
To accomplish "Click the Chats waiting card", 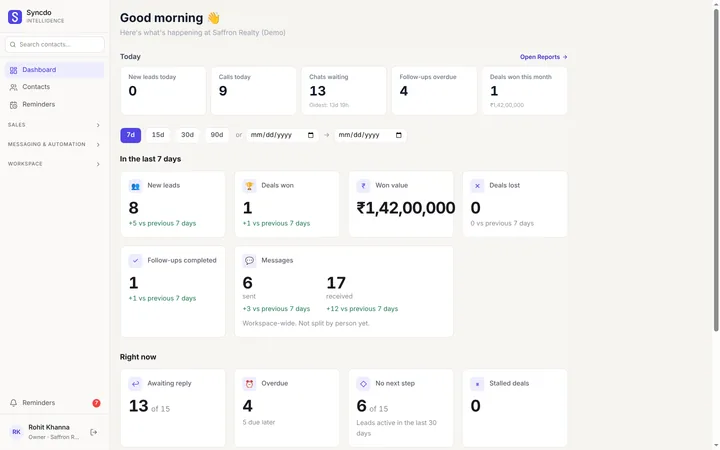I will click(x=343, y=91).
